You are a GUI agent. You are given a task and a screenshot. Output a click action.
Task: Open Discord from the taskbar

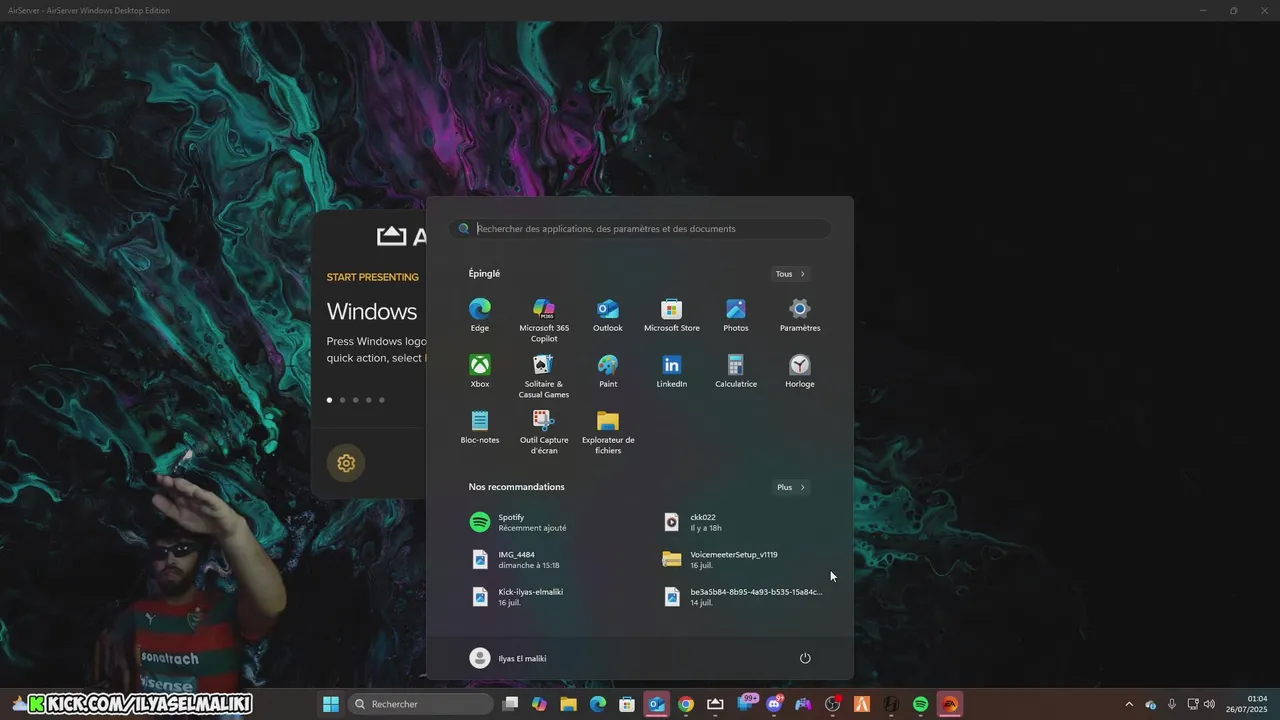tap(774, 704)
